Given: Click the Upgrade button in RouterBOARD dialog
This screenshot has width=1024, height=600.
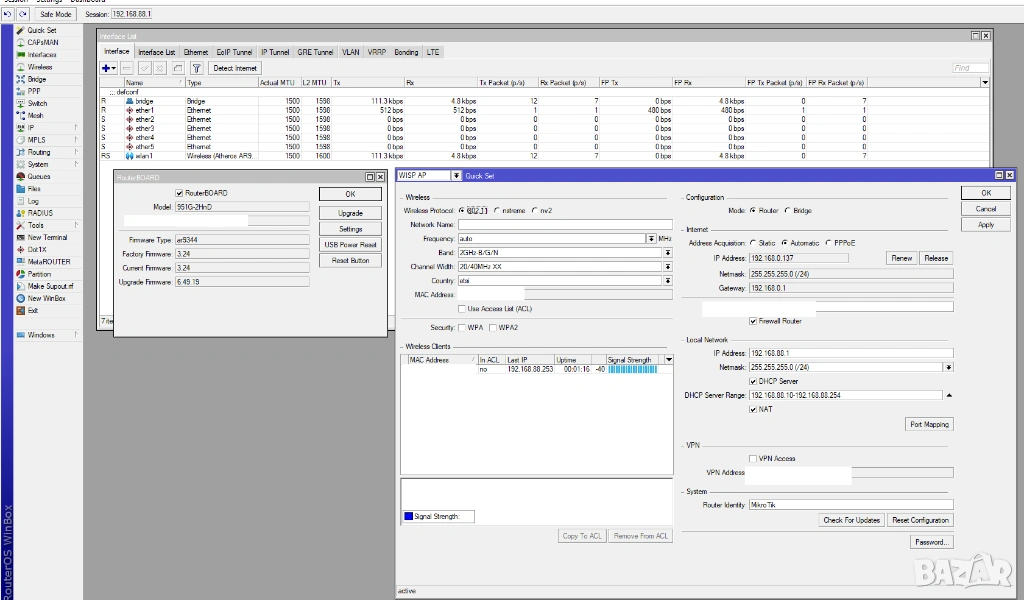Looking at the screenshot, I should tap(350, 213).
